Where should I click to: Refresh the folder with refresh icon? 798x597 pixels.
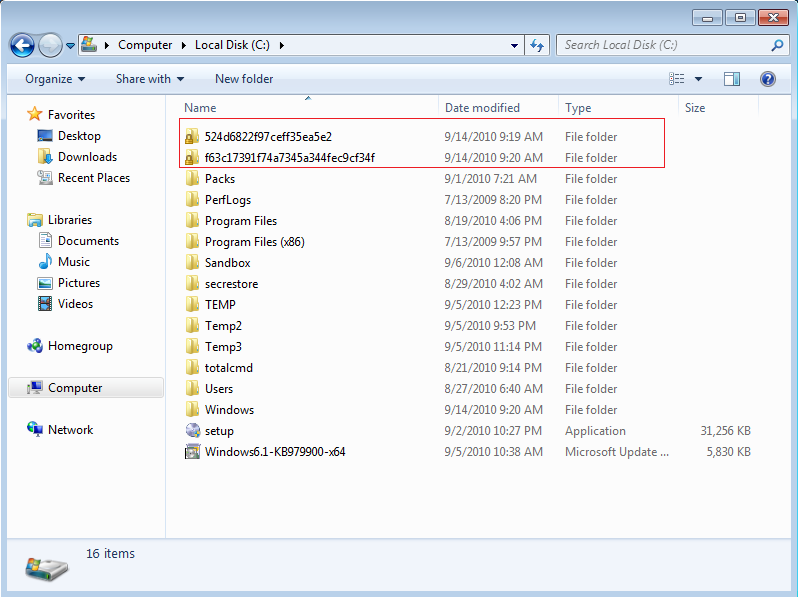[x=537, y=45]
